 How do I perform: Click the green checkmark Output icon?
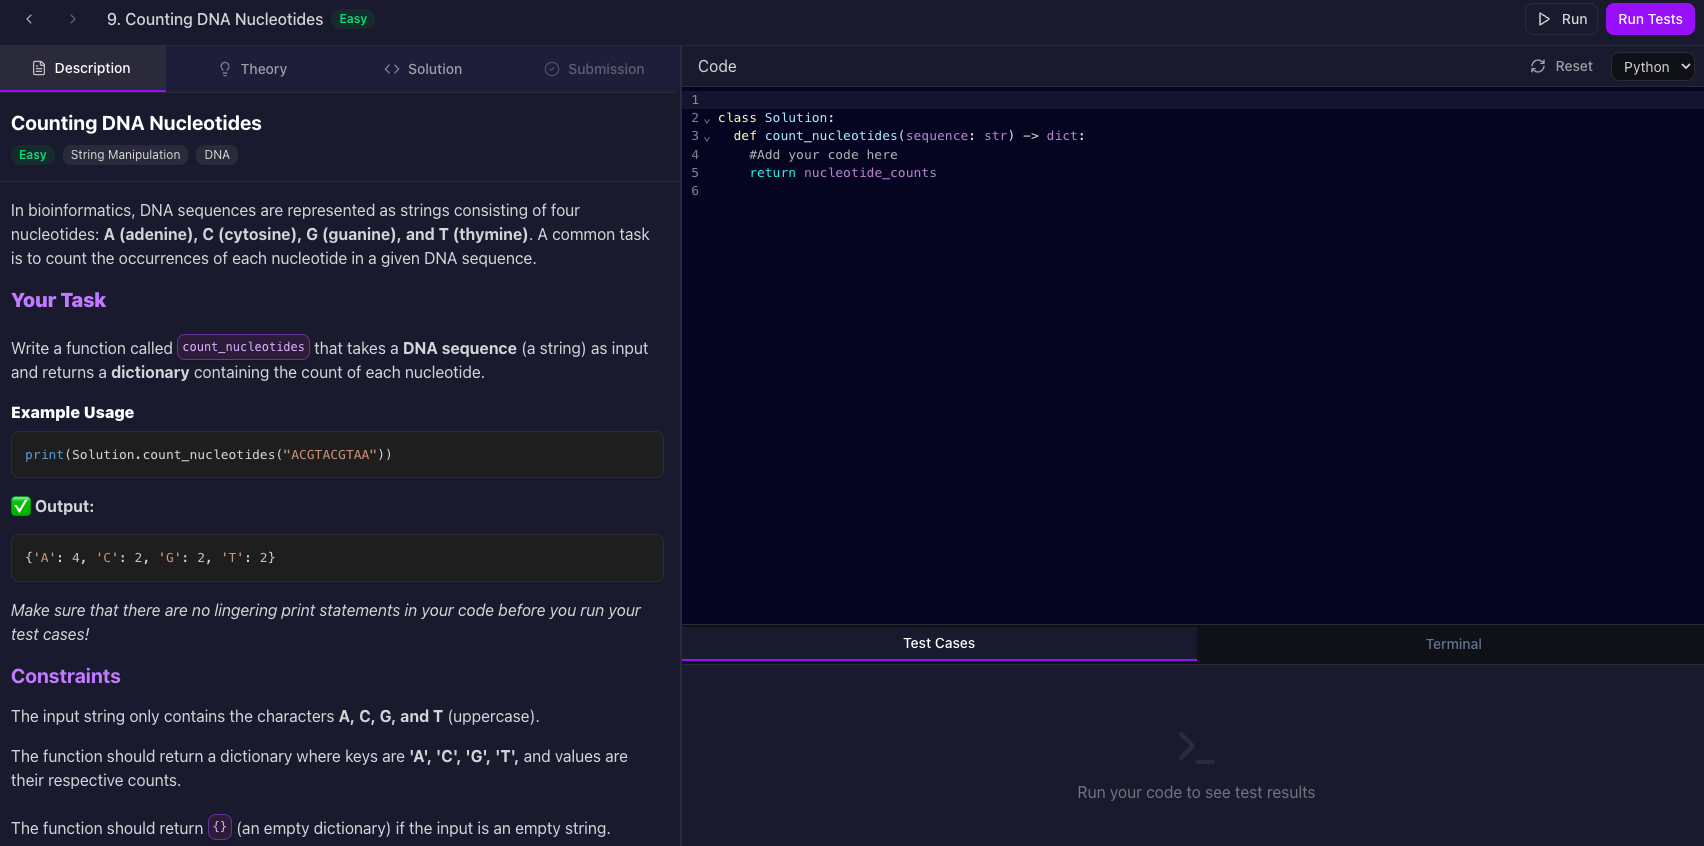click(x=21, y=506)
